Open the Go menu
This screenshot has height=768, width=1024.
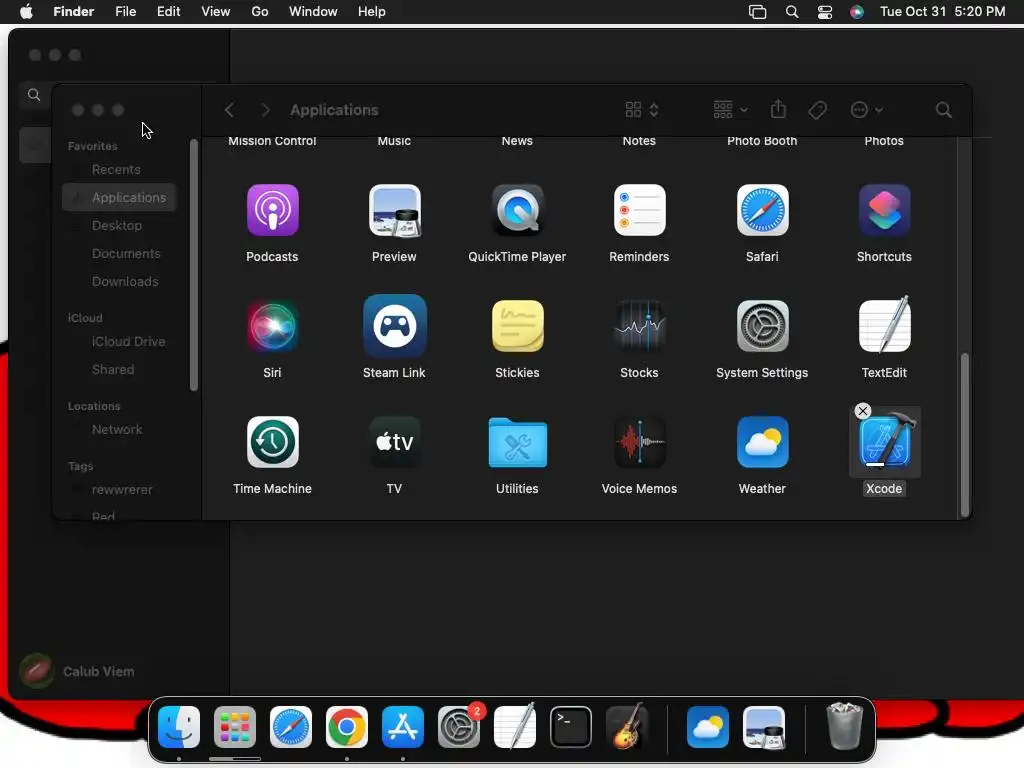(260, 12)
